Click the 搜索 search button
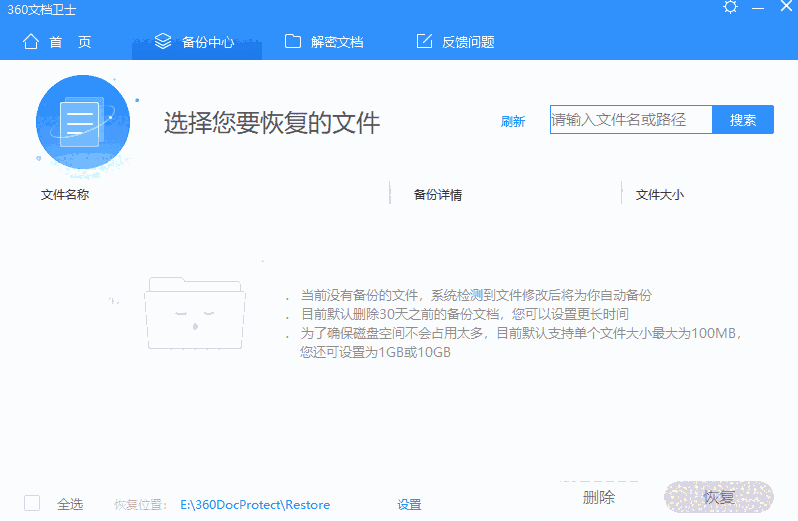This screenshot has width=798, height=521. (x=743, y=120)
